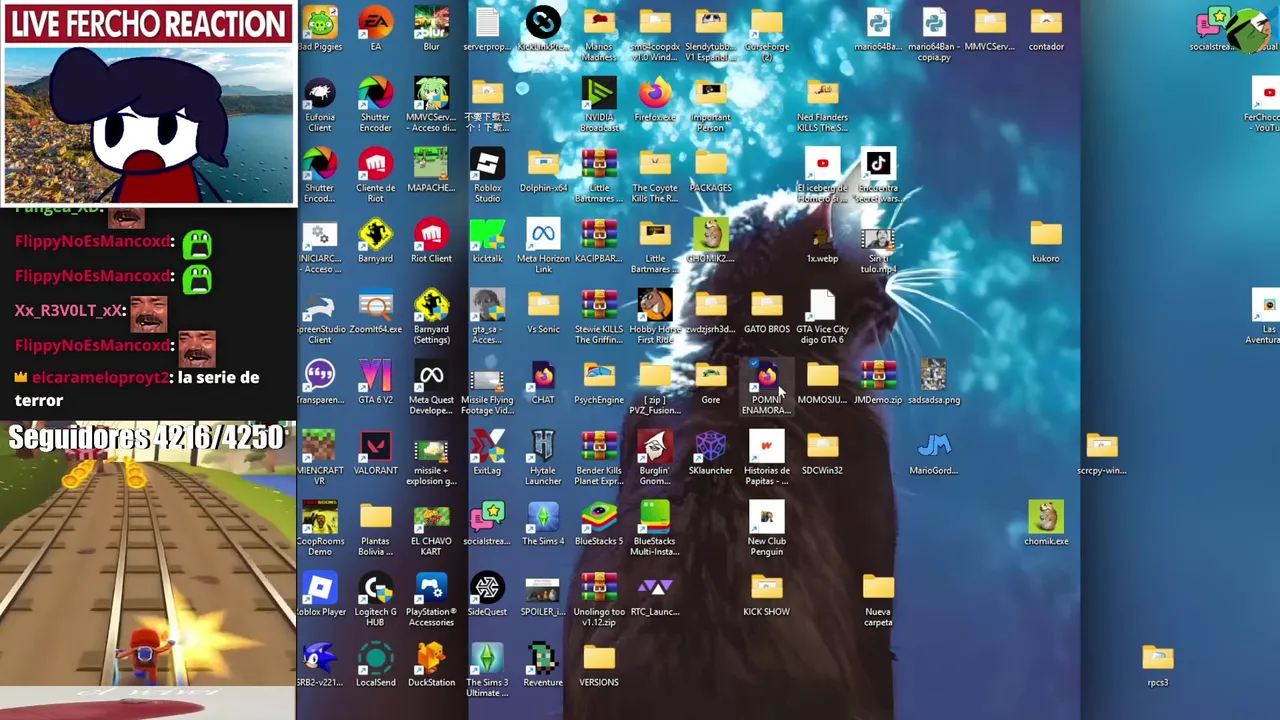Open the rpcs3 folder
Image resolution: width=1280 pixels, height=720 pixels.
pos(1158,659)
